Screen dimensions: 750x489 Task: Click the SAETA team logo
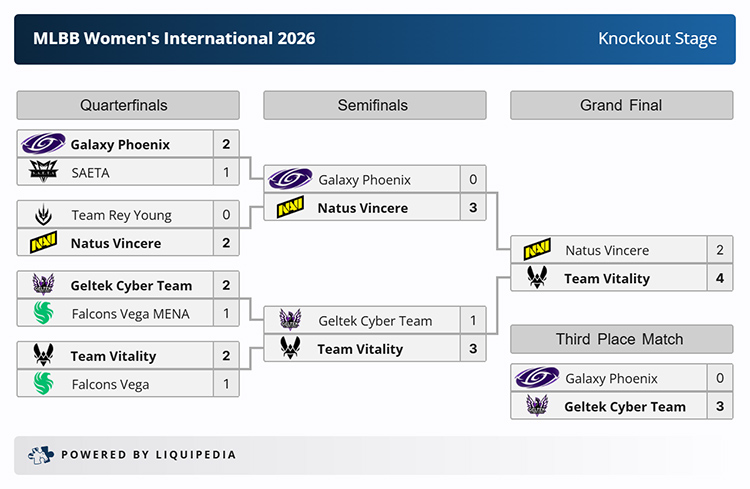[43, 171]
